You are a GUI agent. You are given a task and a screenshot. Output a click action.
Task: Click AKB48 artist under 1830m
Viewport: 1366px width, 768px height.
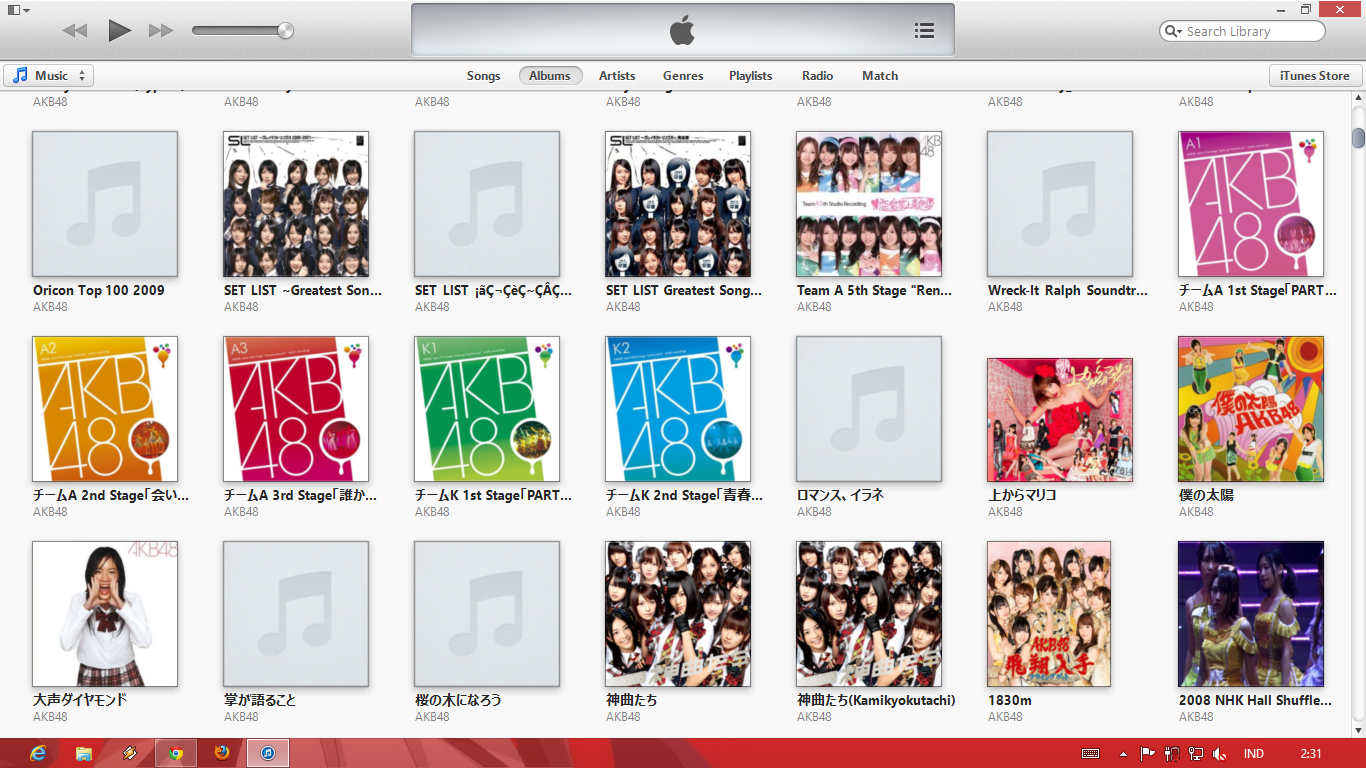click(x=1005, y=717)
